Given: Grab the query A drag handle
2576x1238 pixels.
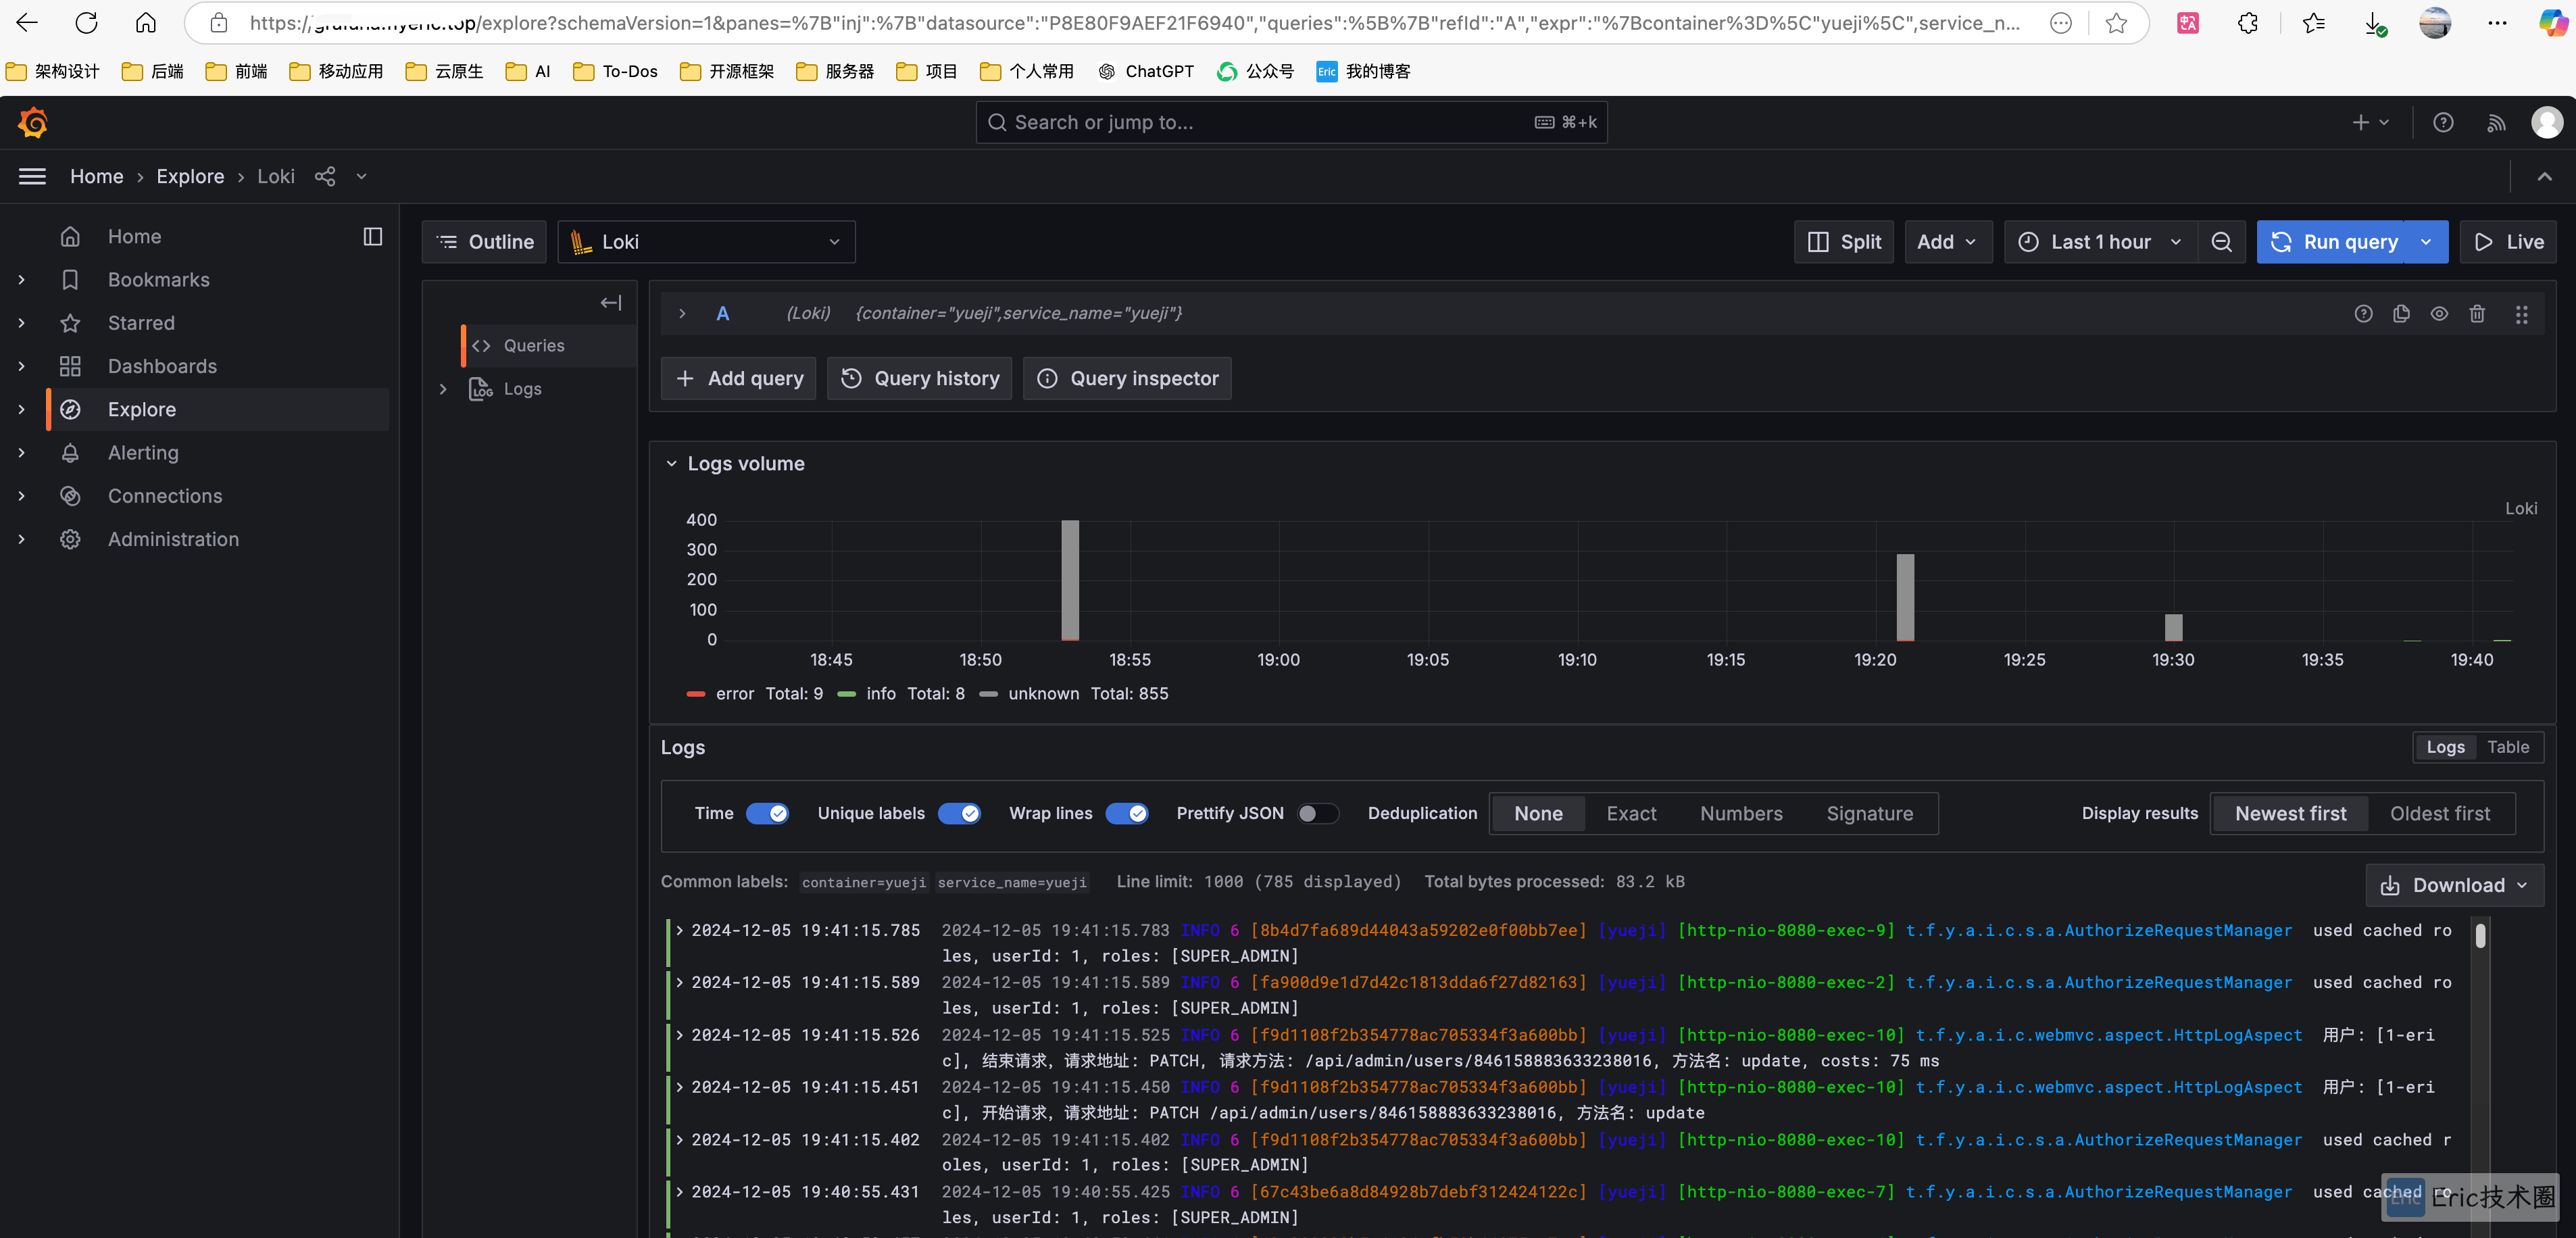Looking at the screenshot, I should pyautogui.click(x=2521, y=314).
